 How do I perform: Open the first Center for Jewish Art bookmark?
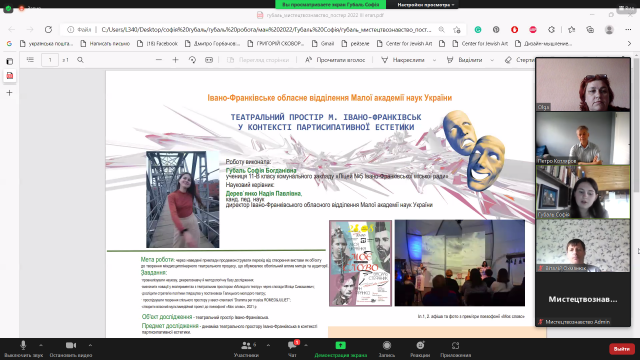(x=404, y=43)
